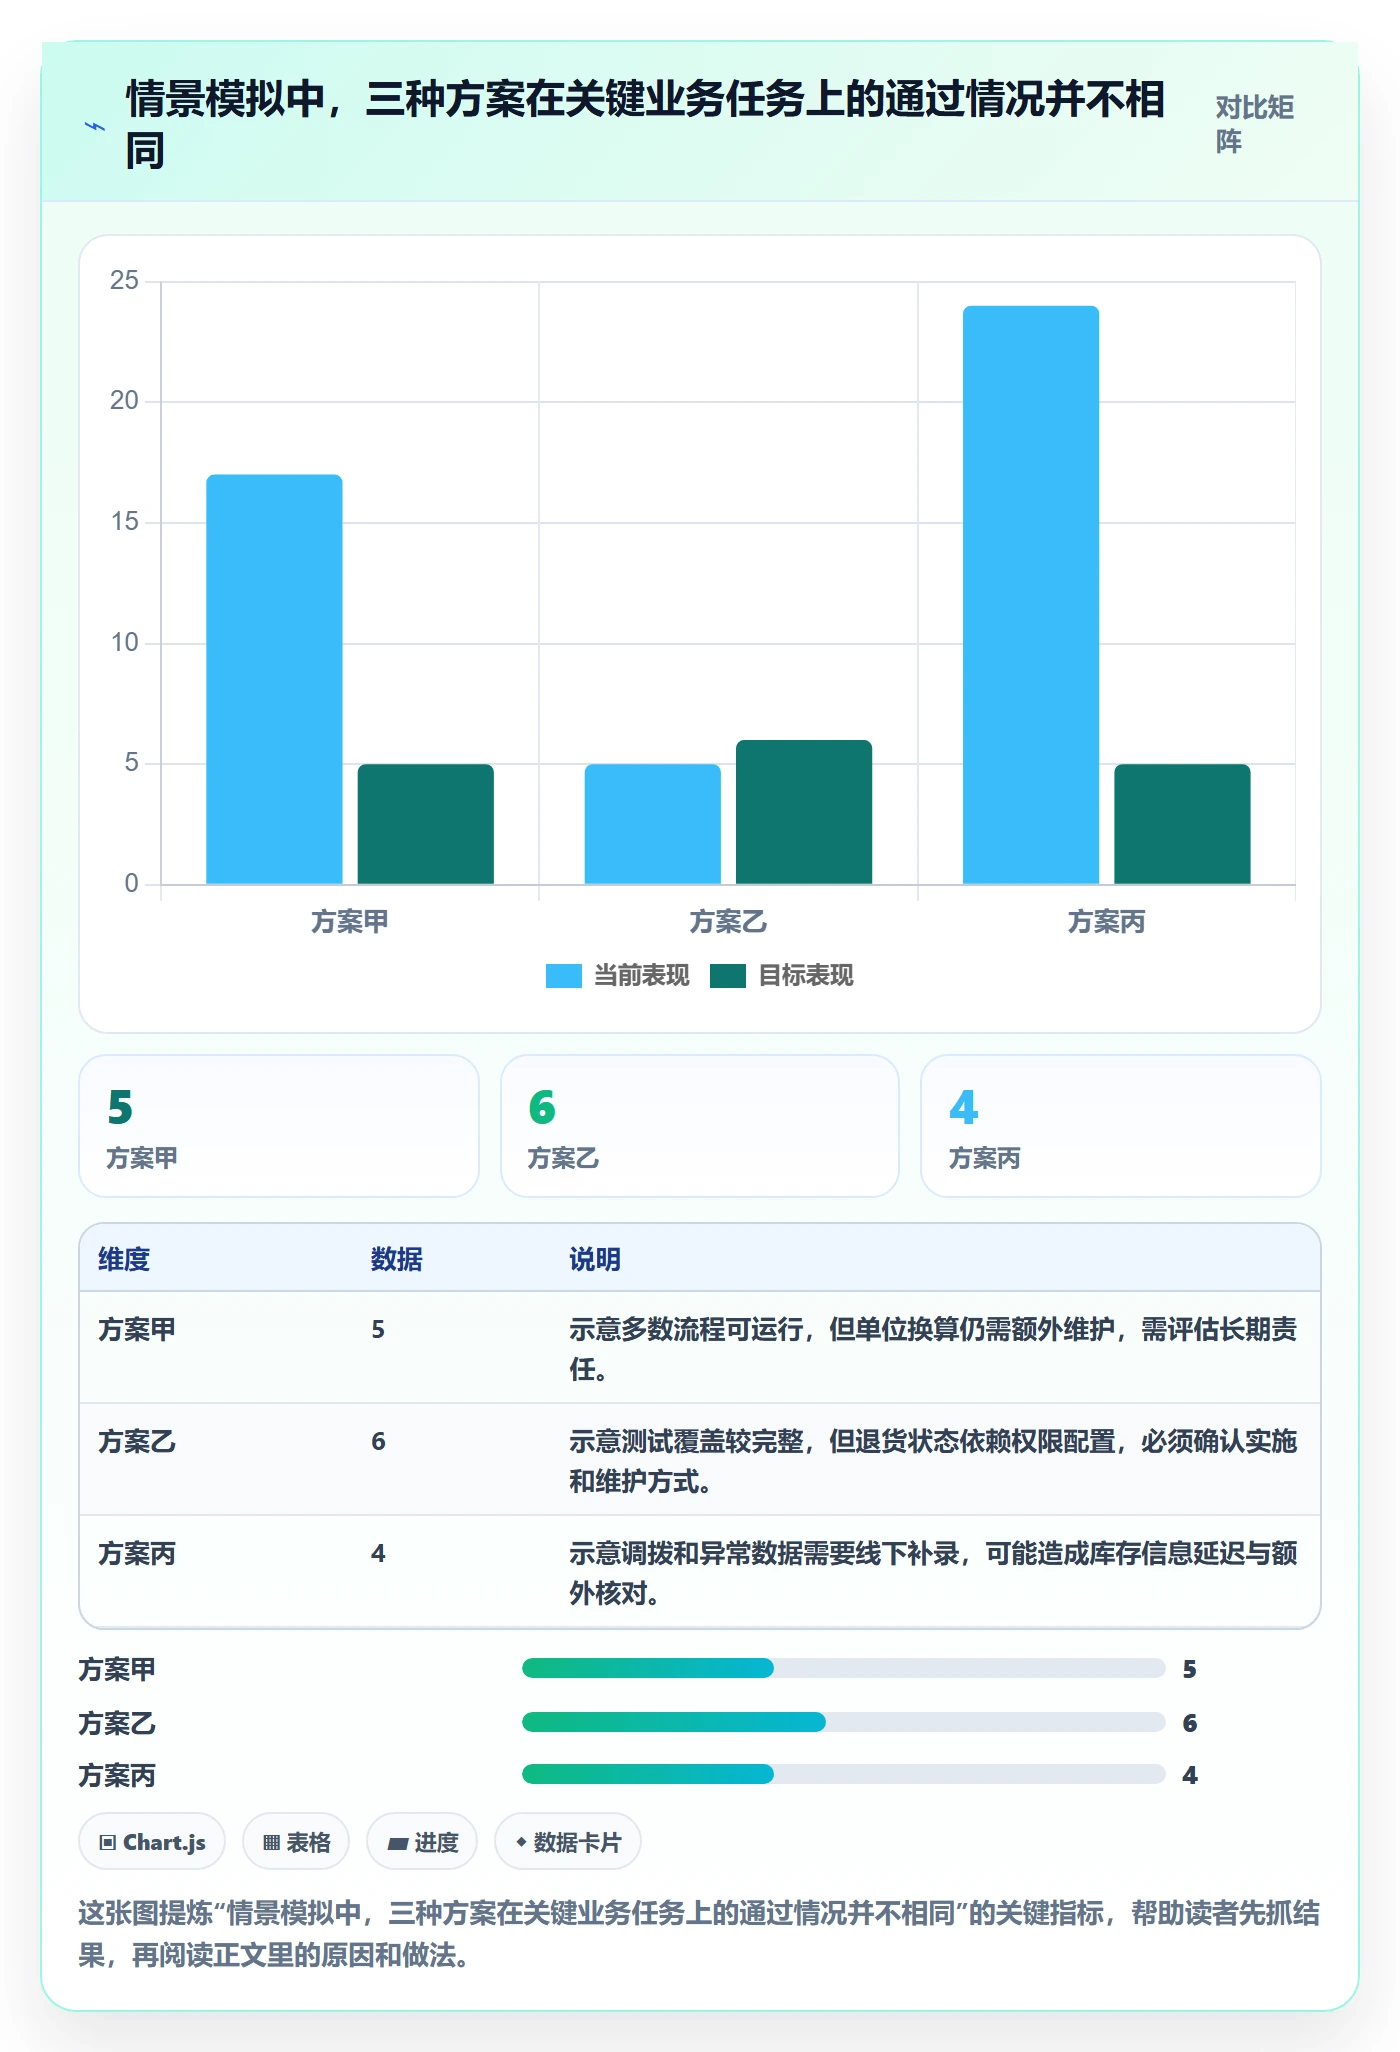Click the teal 目标表现 bar for 方案乙
This screenshot has width=1400, height=2052.
[804, 812]
